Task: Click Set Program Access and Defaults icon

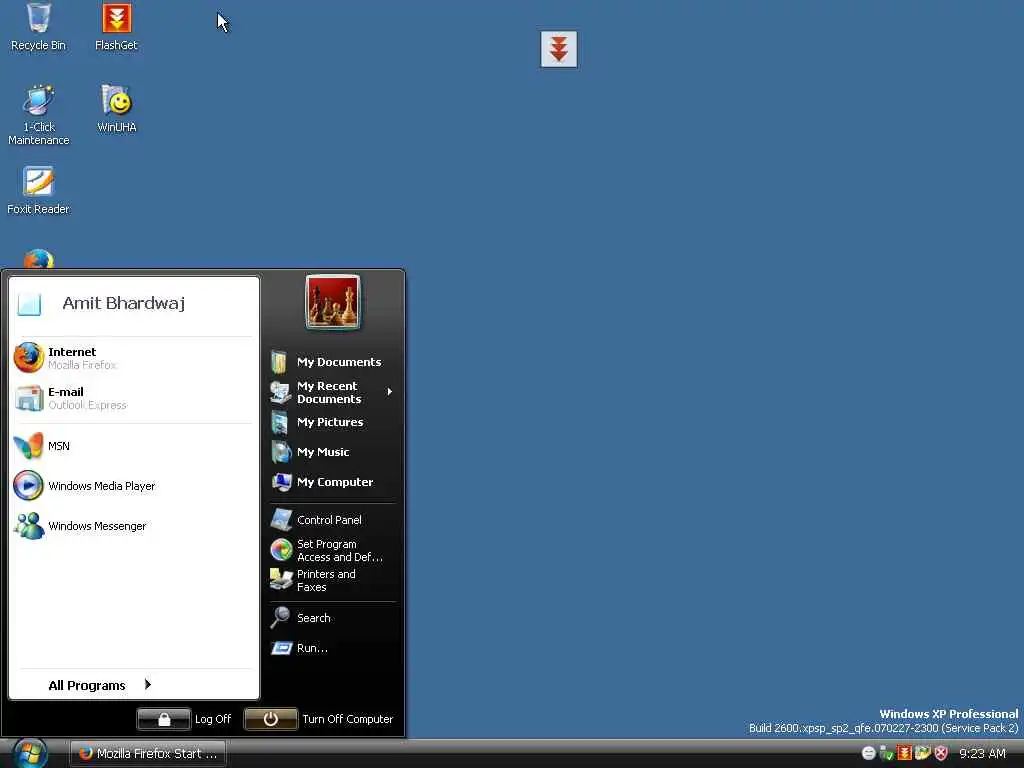Action: coord(281,550)
